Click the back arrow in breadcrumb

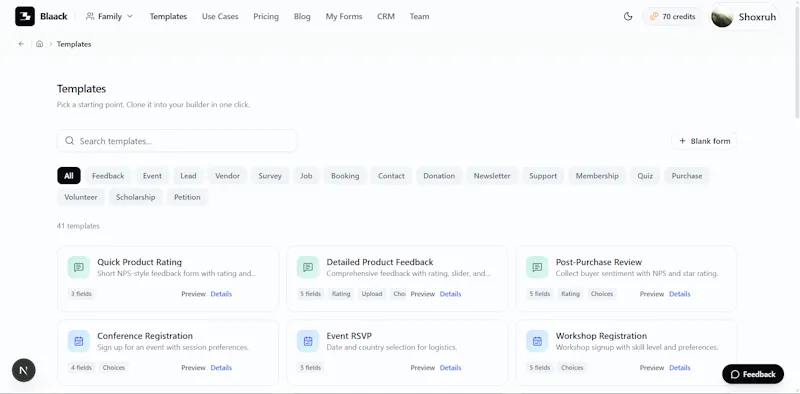coord(21,44)
